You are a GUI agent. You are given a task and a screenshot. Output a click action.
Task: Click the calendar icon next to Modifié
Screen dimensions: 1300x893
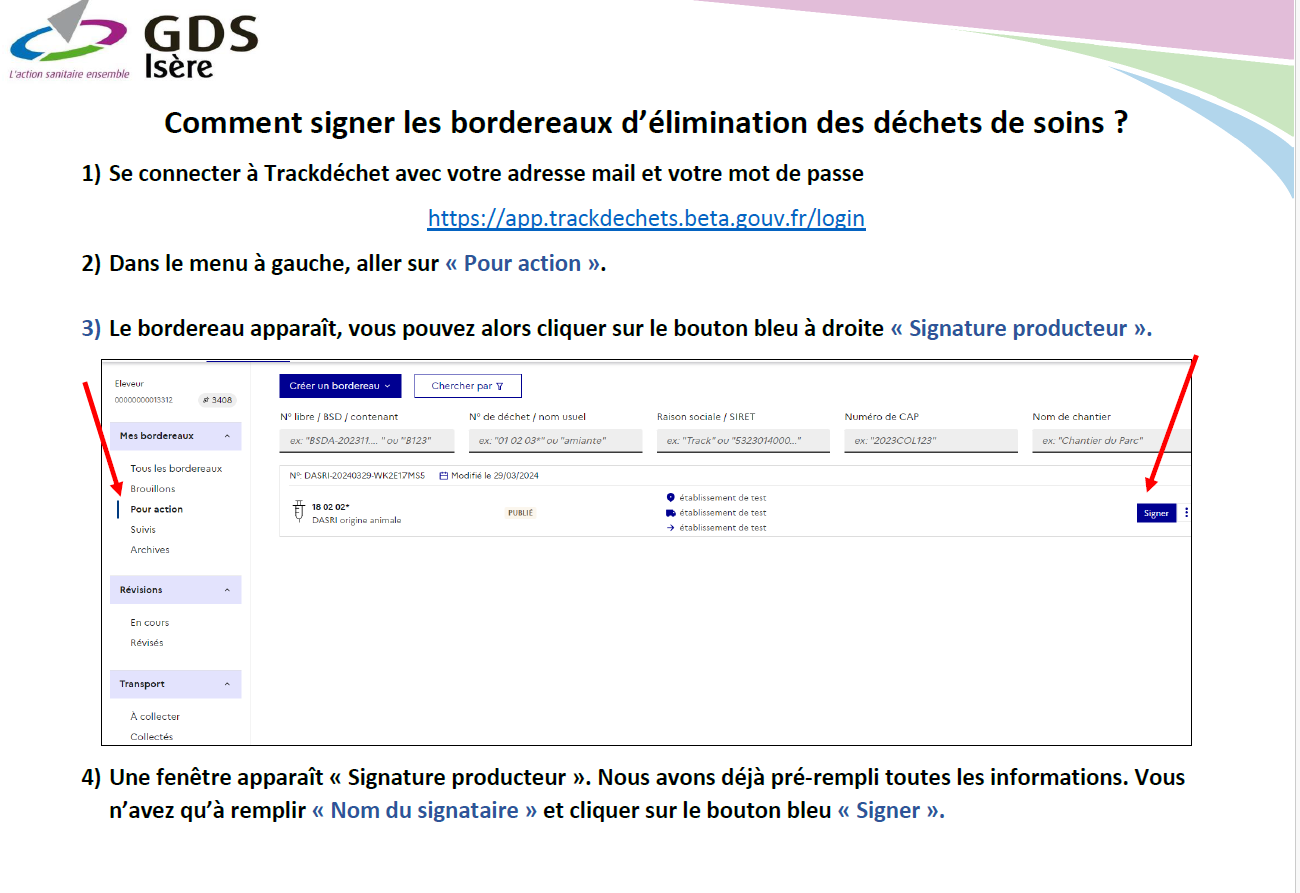pyautogui.click(x=444, y=475)
